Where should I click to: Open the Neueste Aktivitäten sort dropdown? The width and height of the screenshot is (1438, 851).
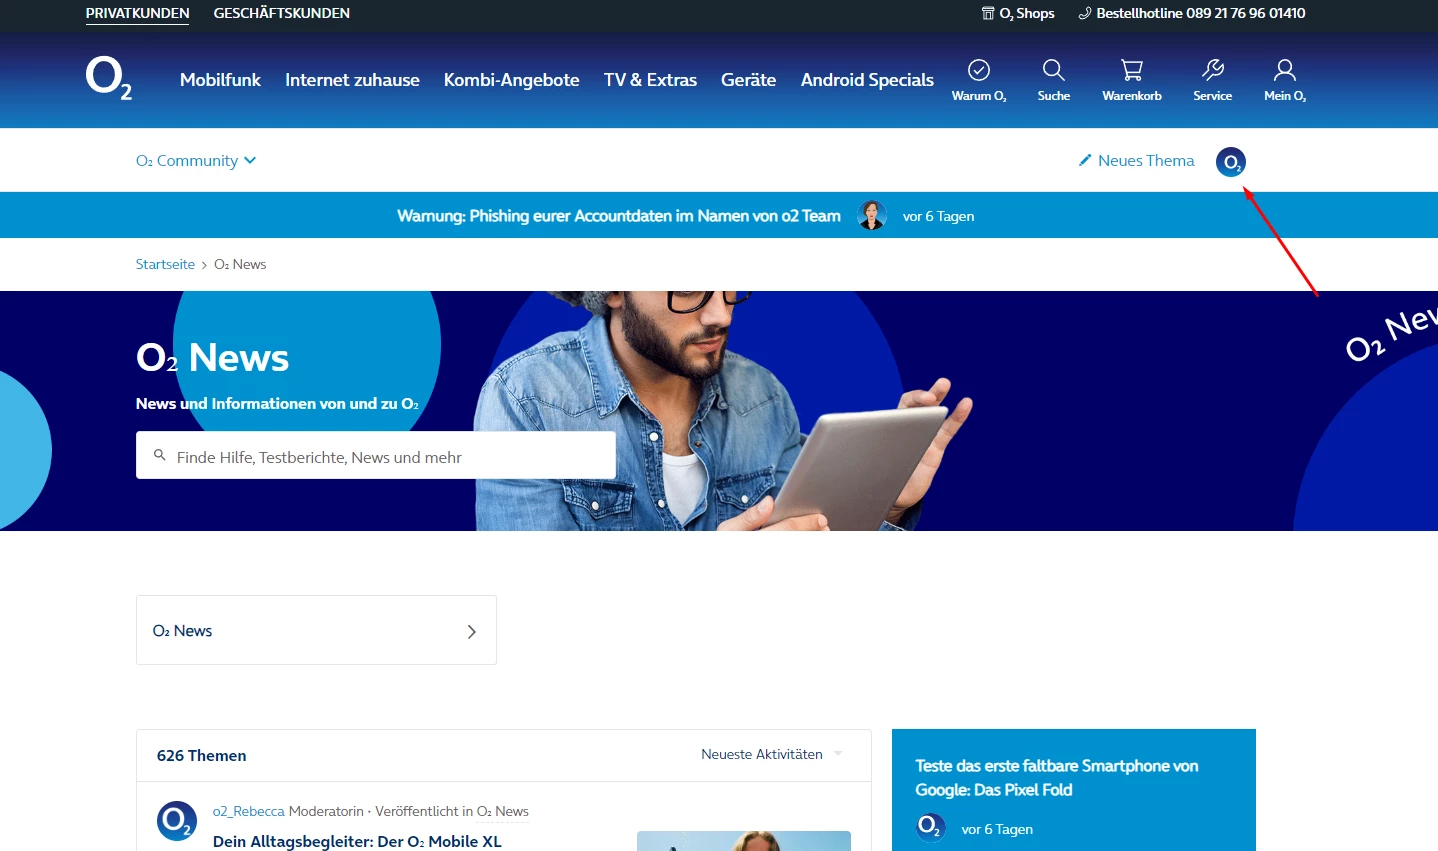772,754
